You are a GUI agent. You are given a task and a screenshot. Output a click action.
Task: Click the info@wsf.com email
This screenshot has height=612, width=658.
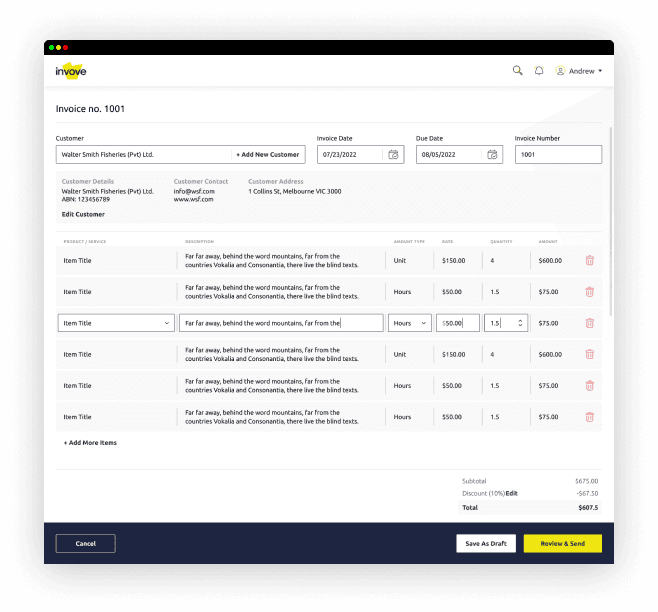pos(194,191)
